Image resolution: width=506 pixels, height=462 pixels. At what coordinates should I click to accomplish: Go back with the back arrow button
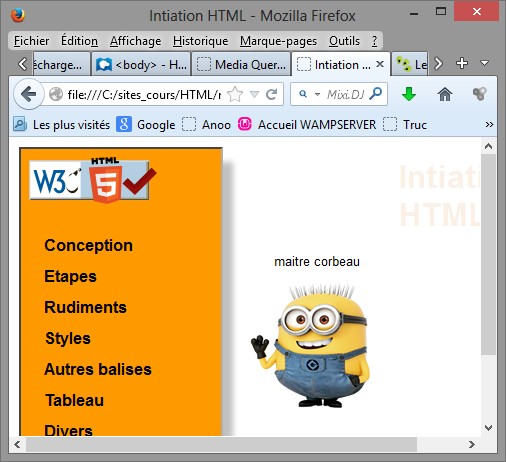pos(29,94)
